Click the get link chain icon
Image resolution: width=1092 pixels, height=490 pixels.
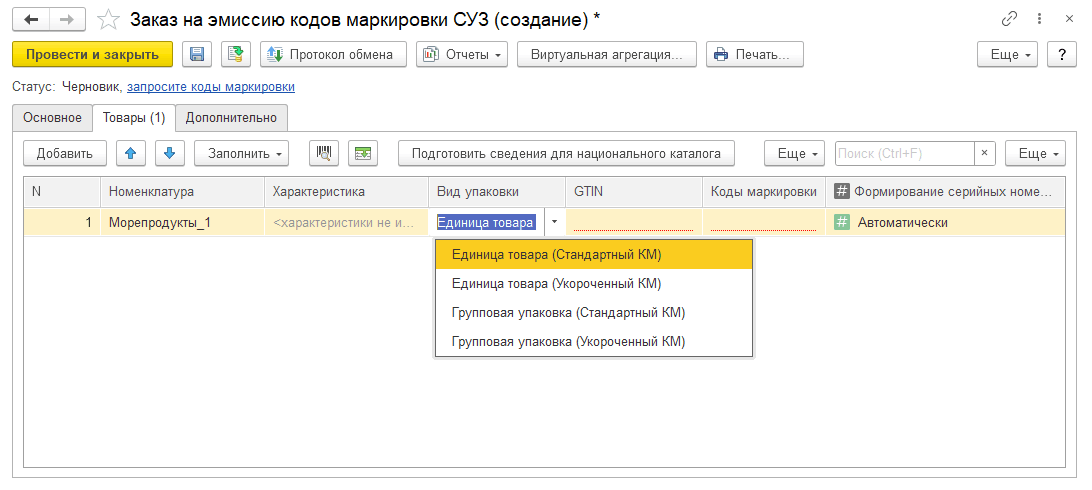click(x=1008, y=19)
